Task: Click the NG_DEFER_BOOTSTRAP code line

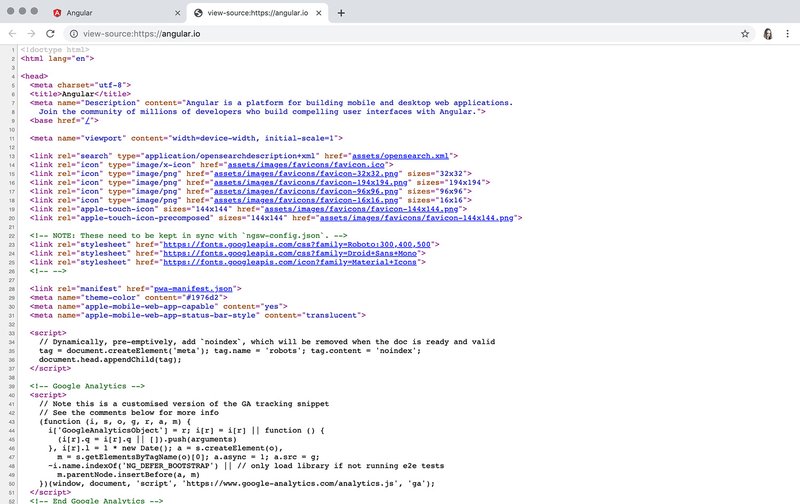Action: coord(246,466)
